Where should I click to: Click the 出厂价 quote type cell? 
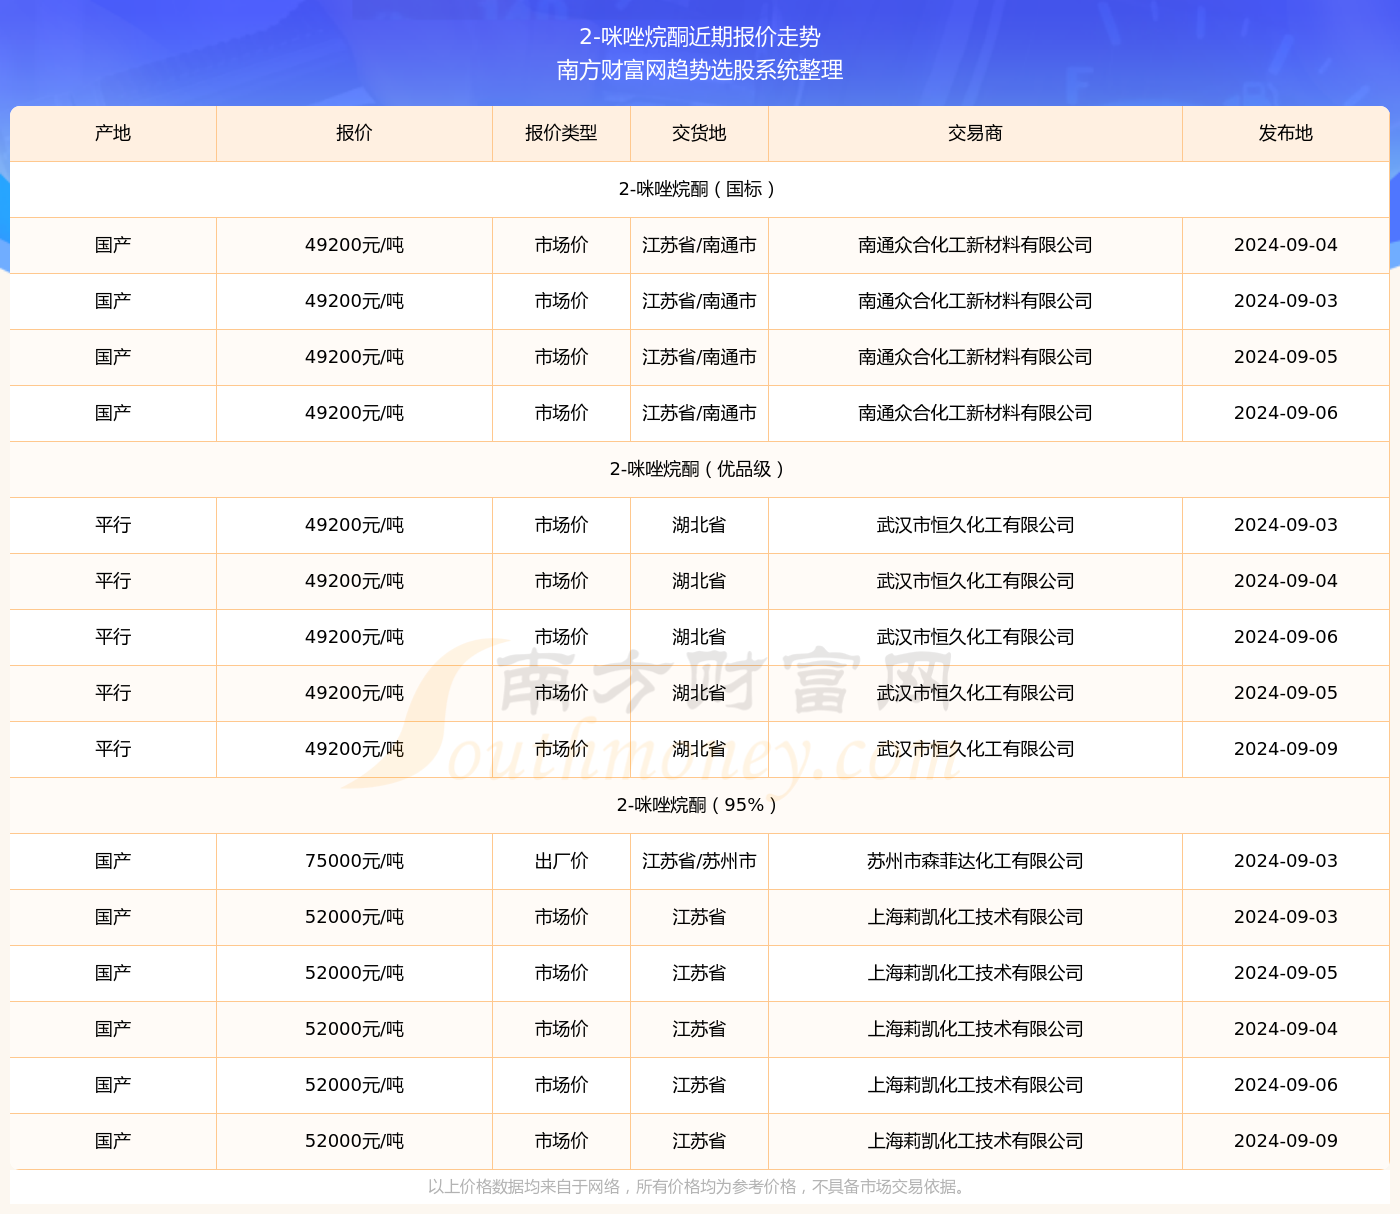561,861
